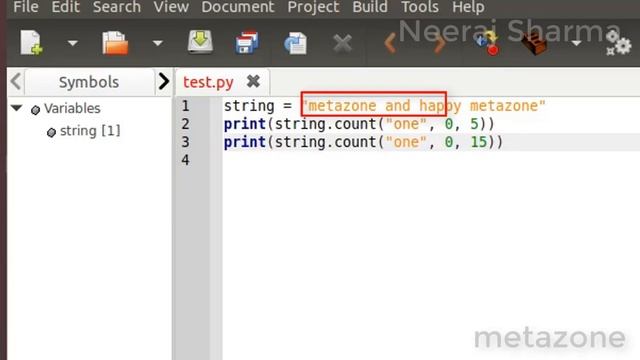Open the New file template dropdown arrow
Screen dimensions: 640x360
[x=73, y=43]
